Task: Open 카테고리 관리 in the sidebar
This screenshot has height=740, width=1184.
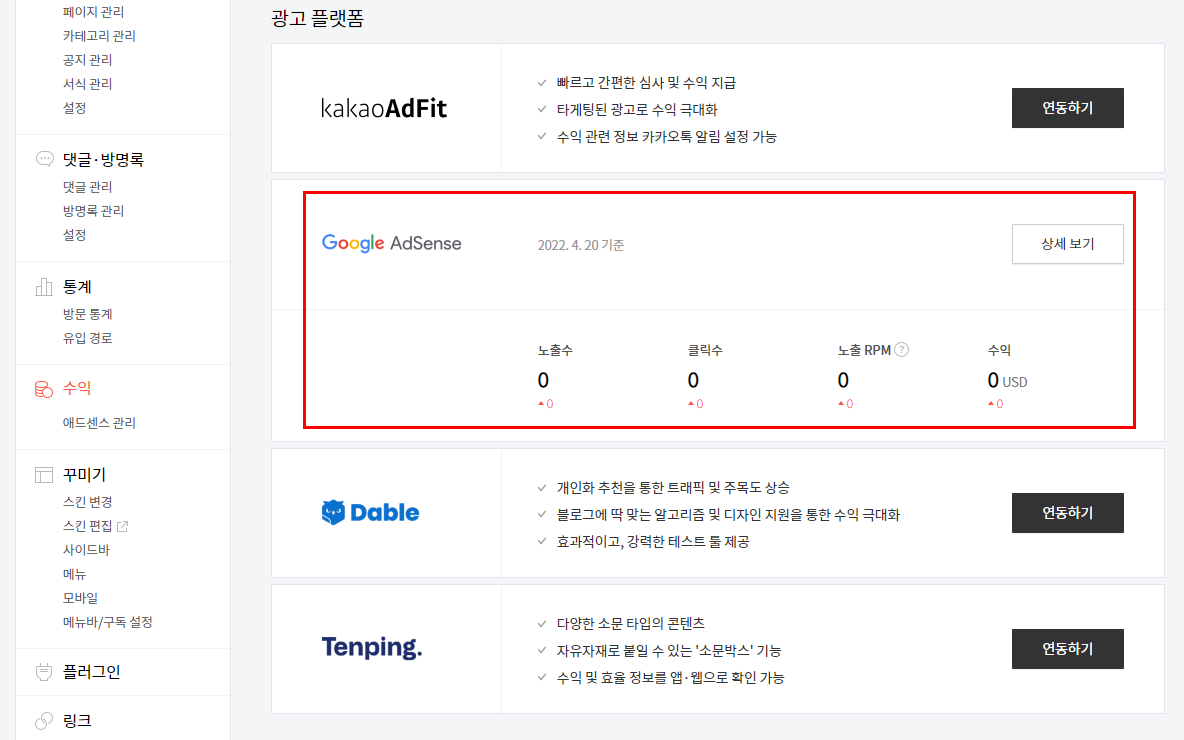Action: point(99,35)
